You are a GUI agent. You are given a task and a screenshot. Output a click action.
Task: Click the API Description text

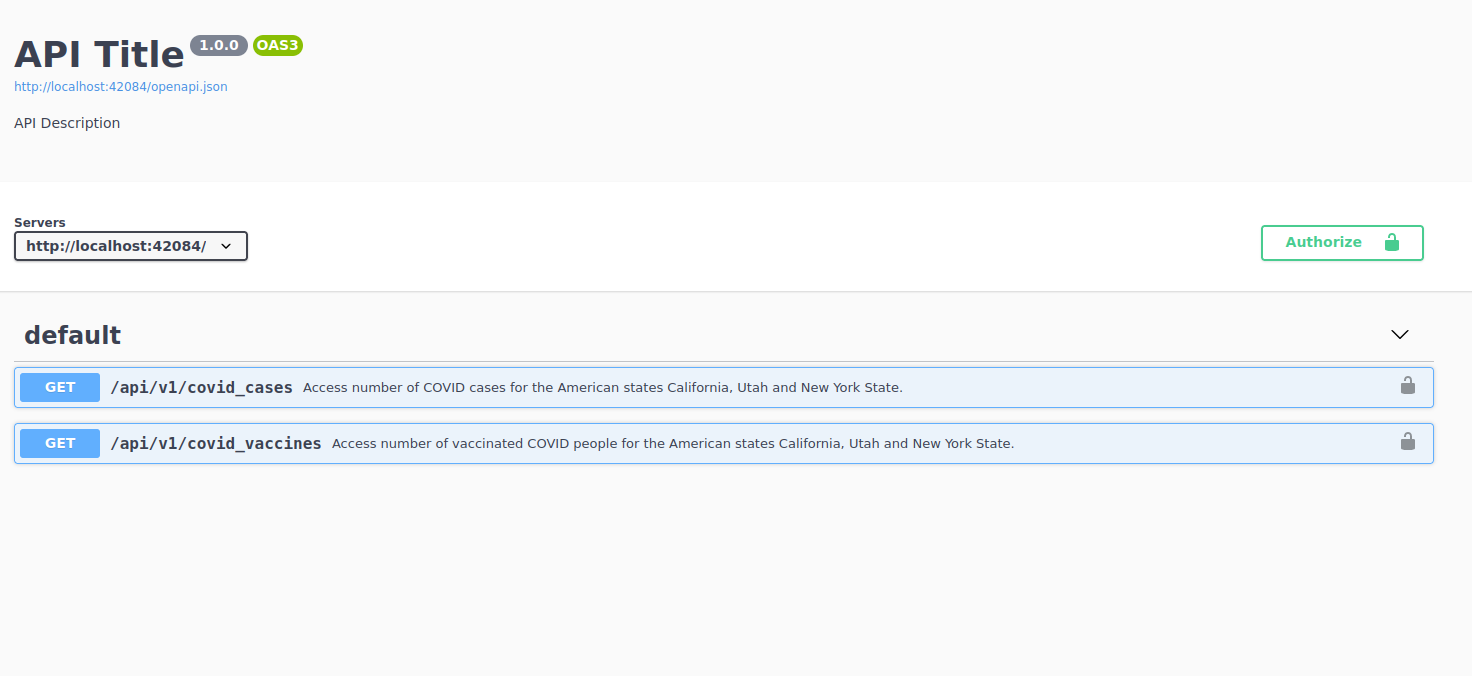[x=67, y=123]
